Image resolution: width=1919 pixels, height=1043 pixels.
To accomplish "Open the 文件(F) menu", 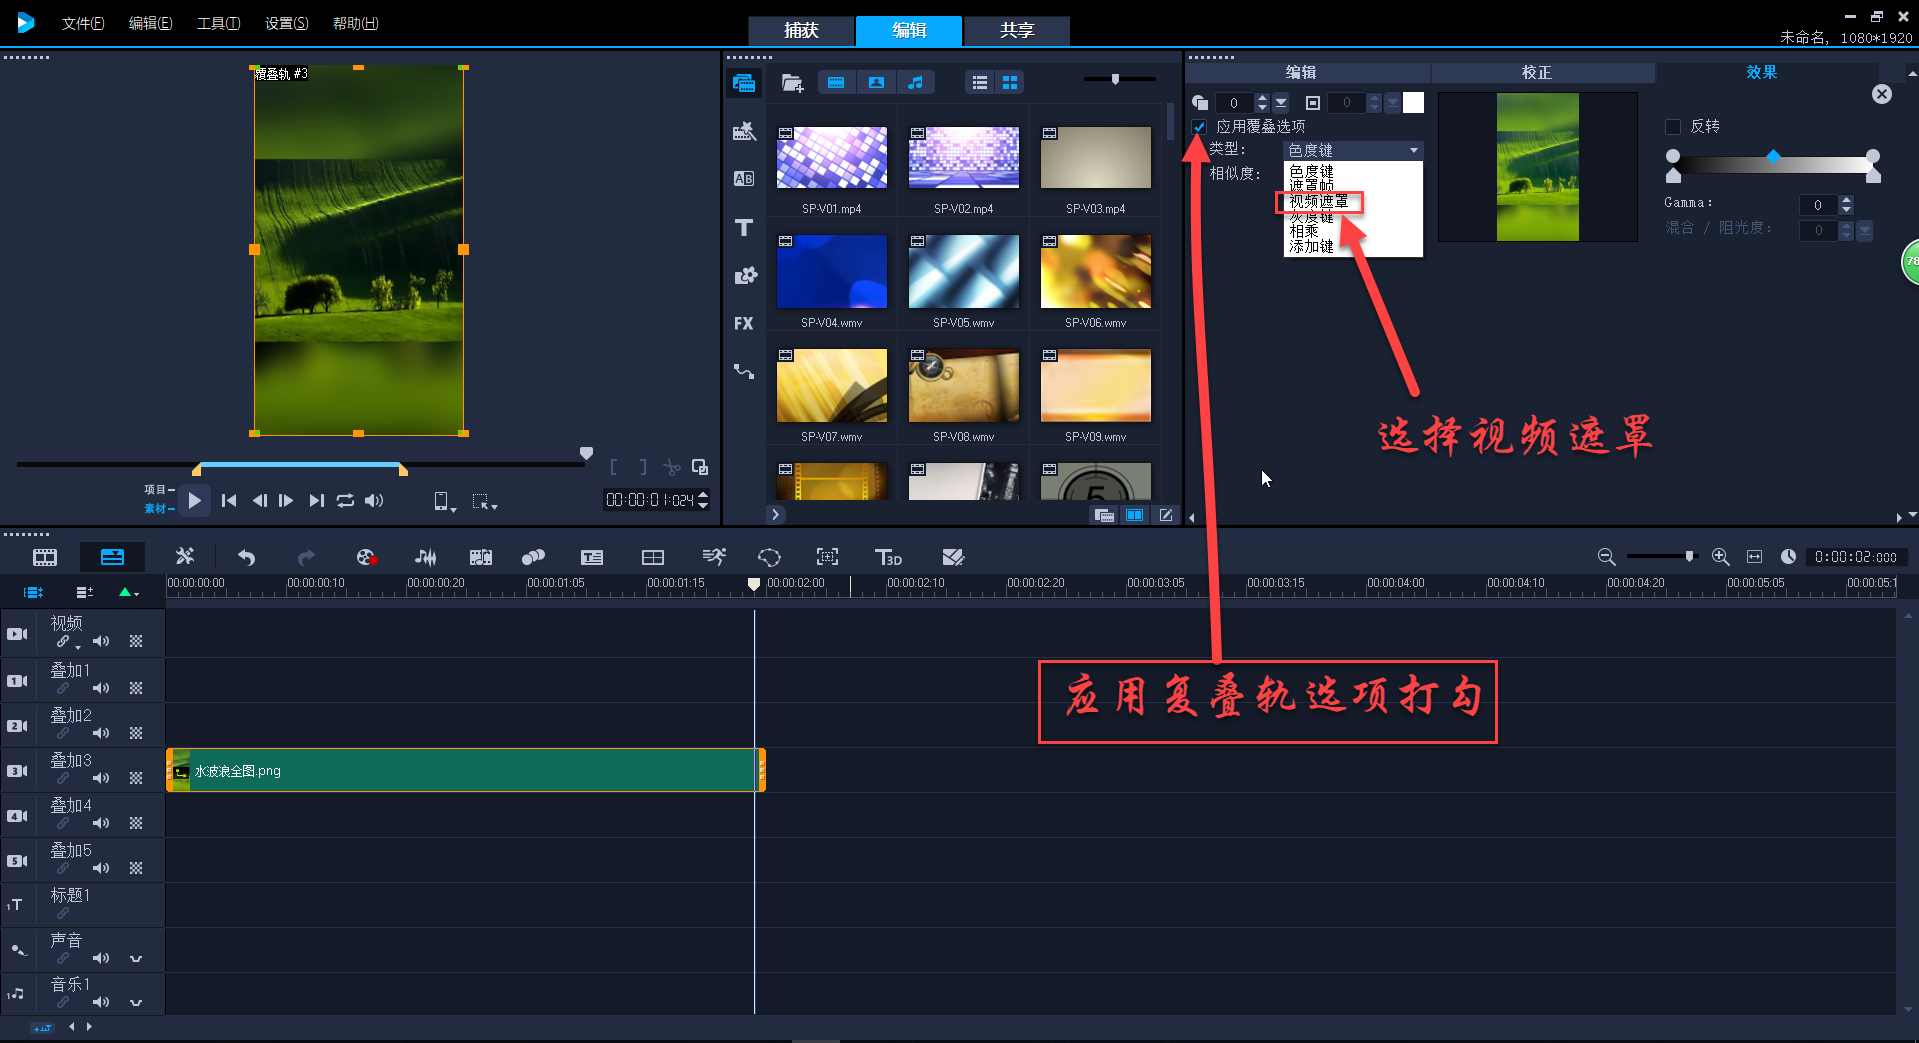I will 83,23.
